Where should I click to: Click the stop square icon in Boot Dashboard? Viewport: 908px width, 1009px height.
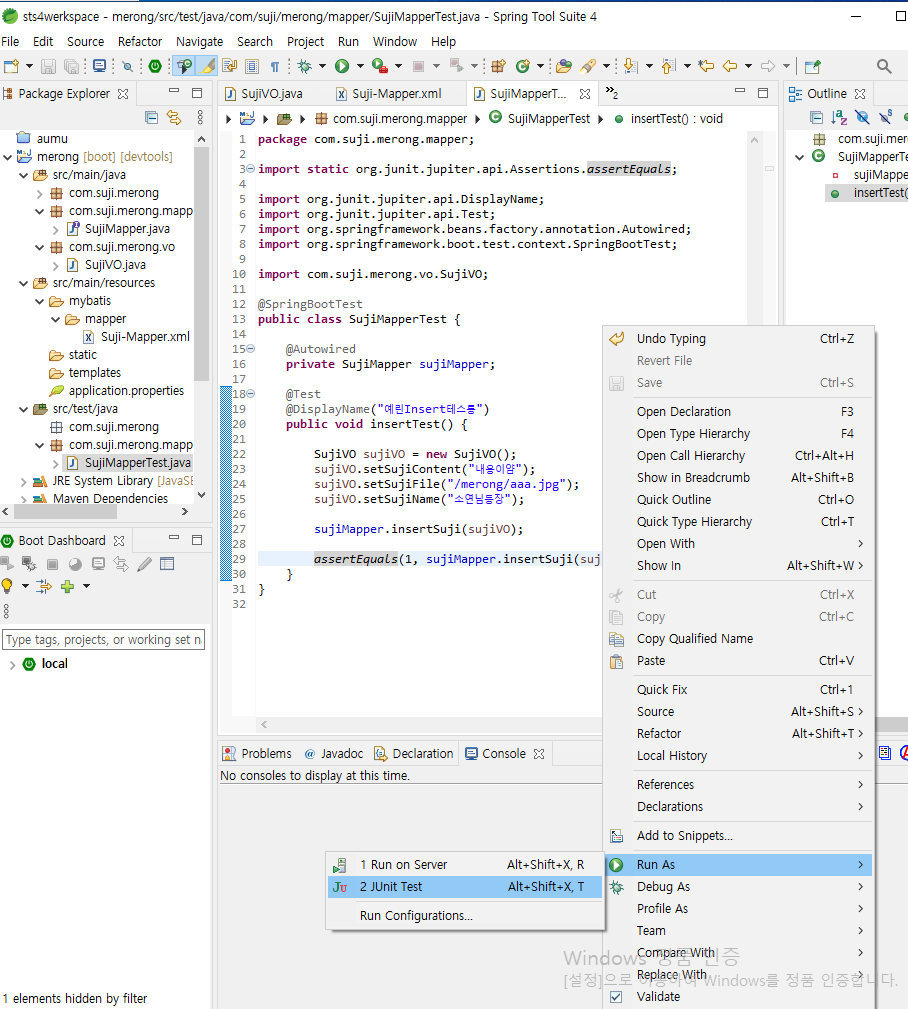coord(52,564)
